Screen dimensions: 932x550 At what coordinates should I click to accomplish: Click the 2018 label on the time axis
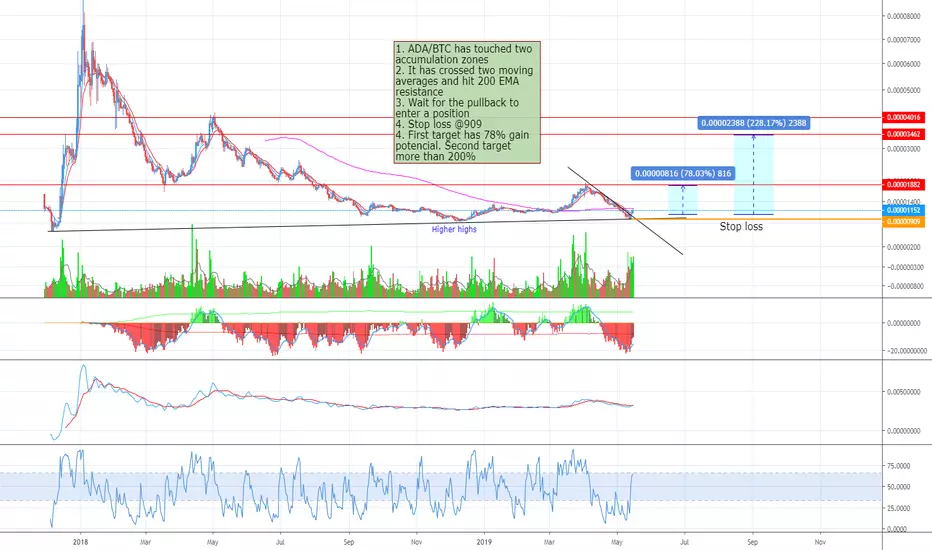coord(80,542)
